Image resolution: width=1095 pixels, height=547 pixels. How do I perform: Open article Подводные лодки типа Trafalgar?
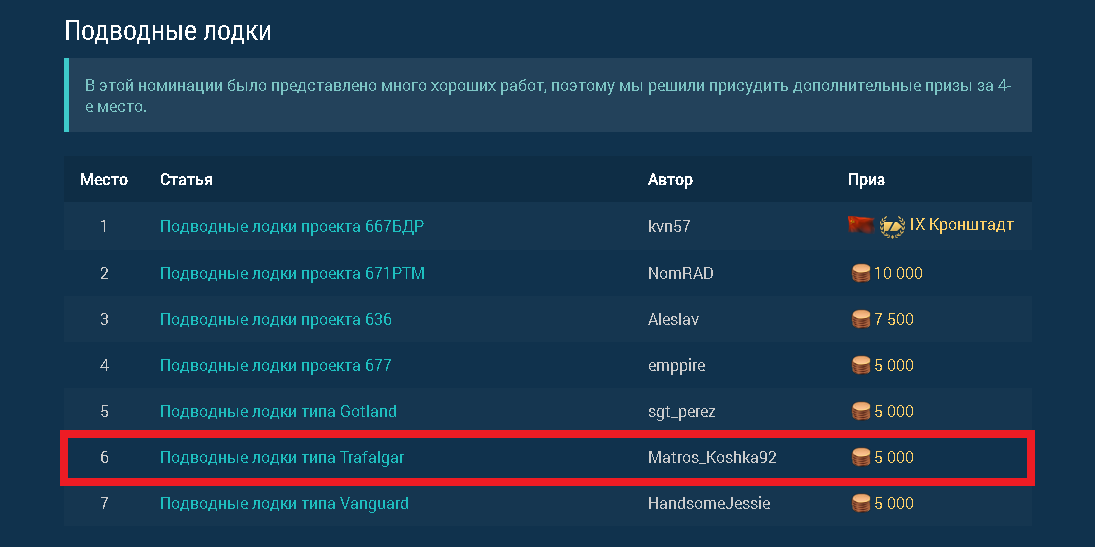click(x=282, y=458)
